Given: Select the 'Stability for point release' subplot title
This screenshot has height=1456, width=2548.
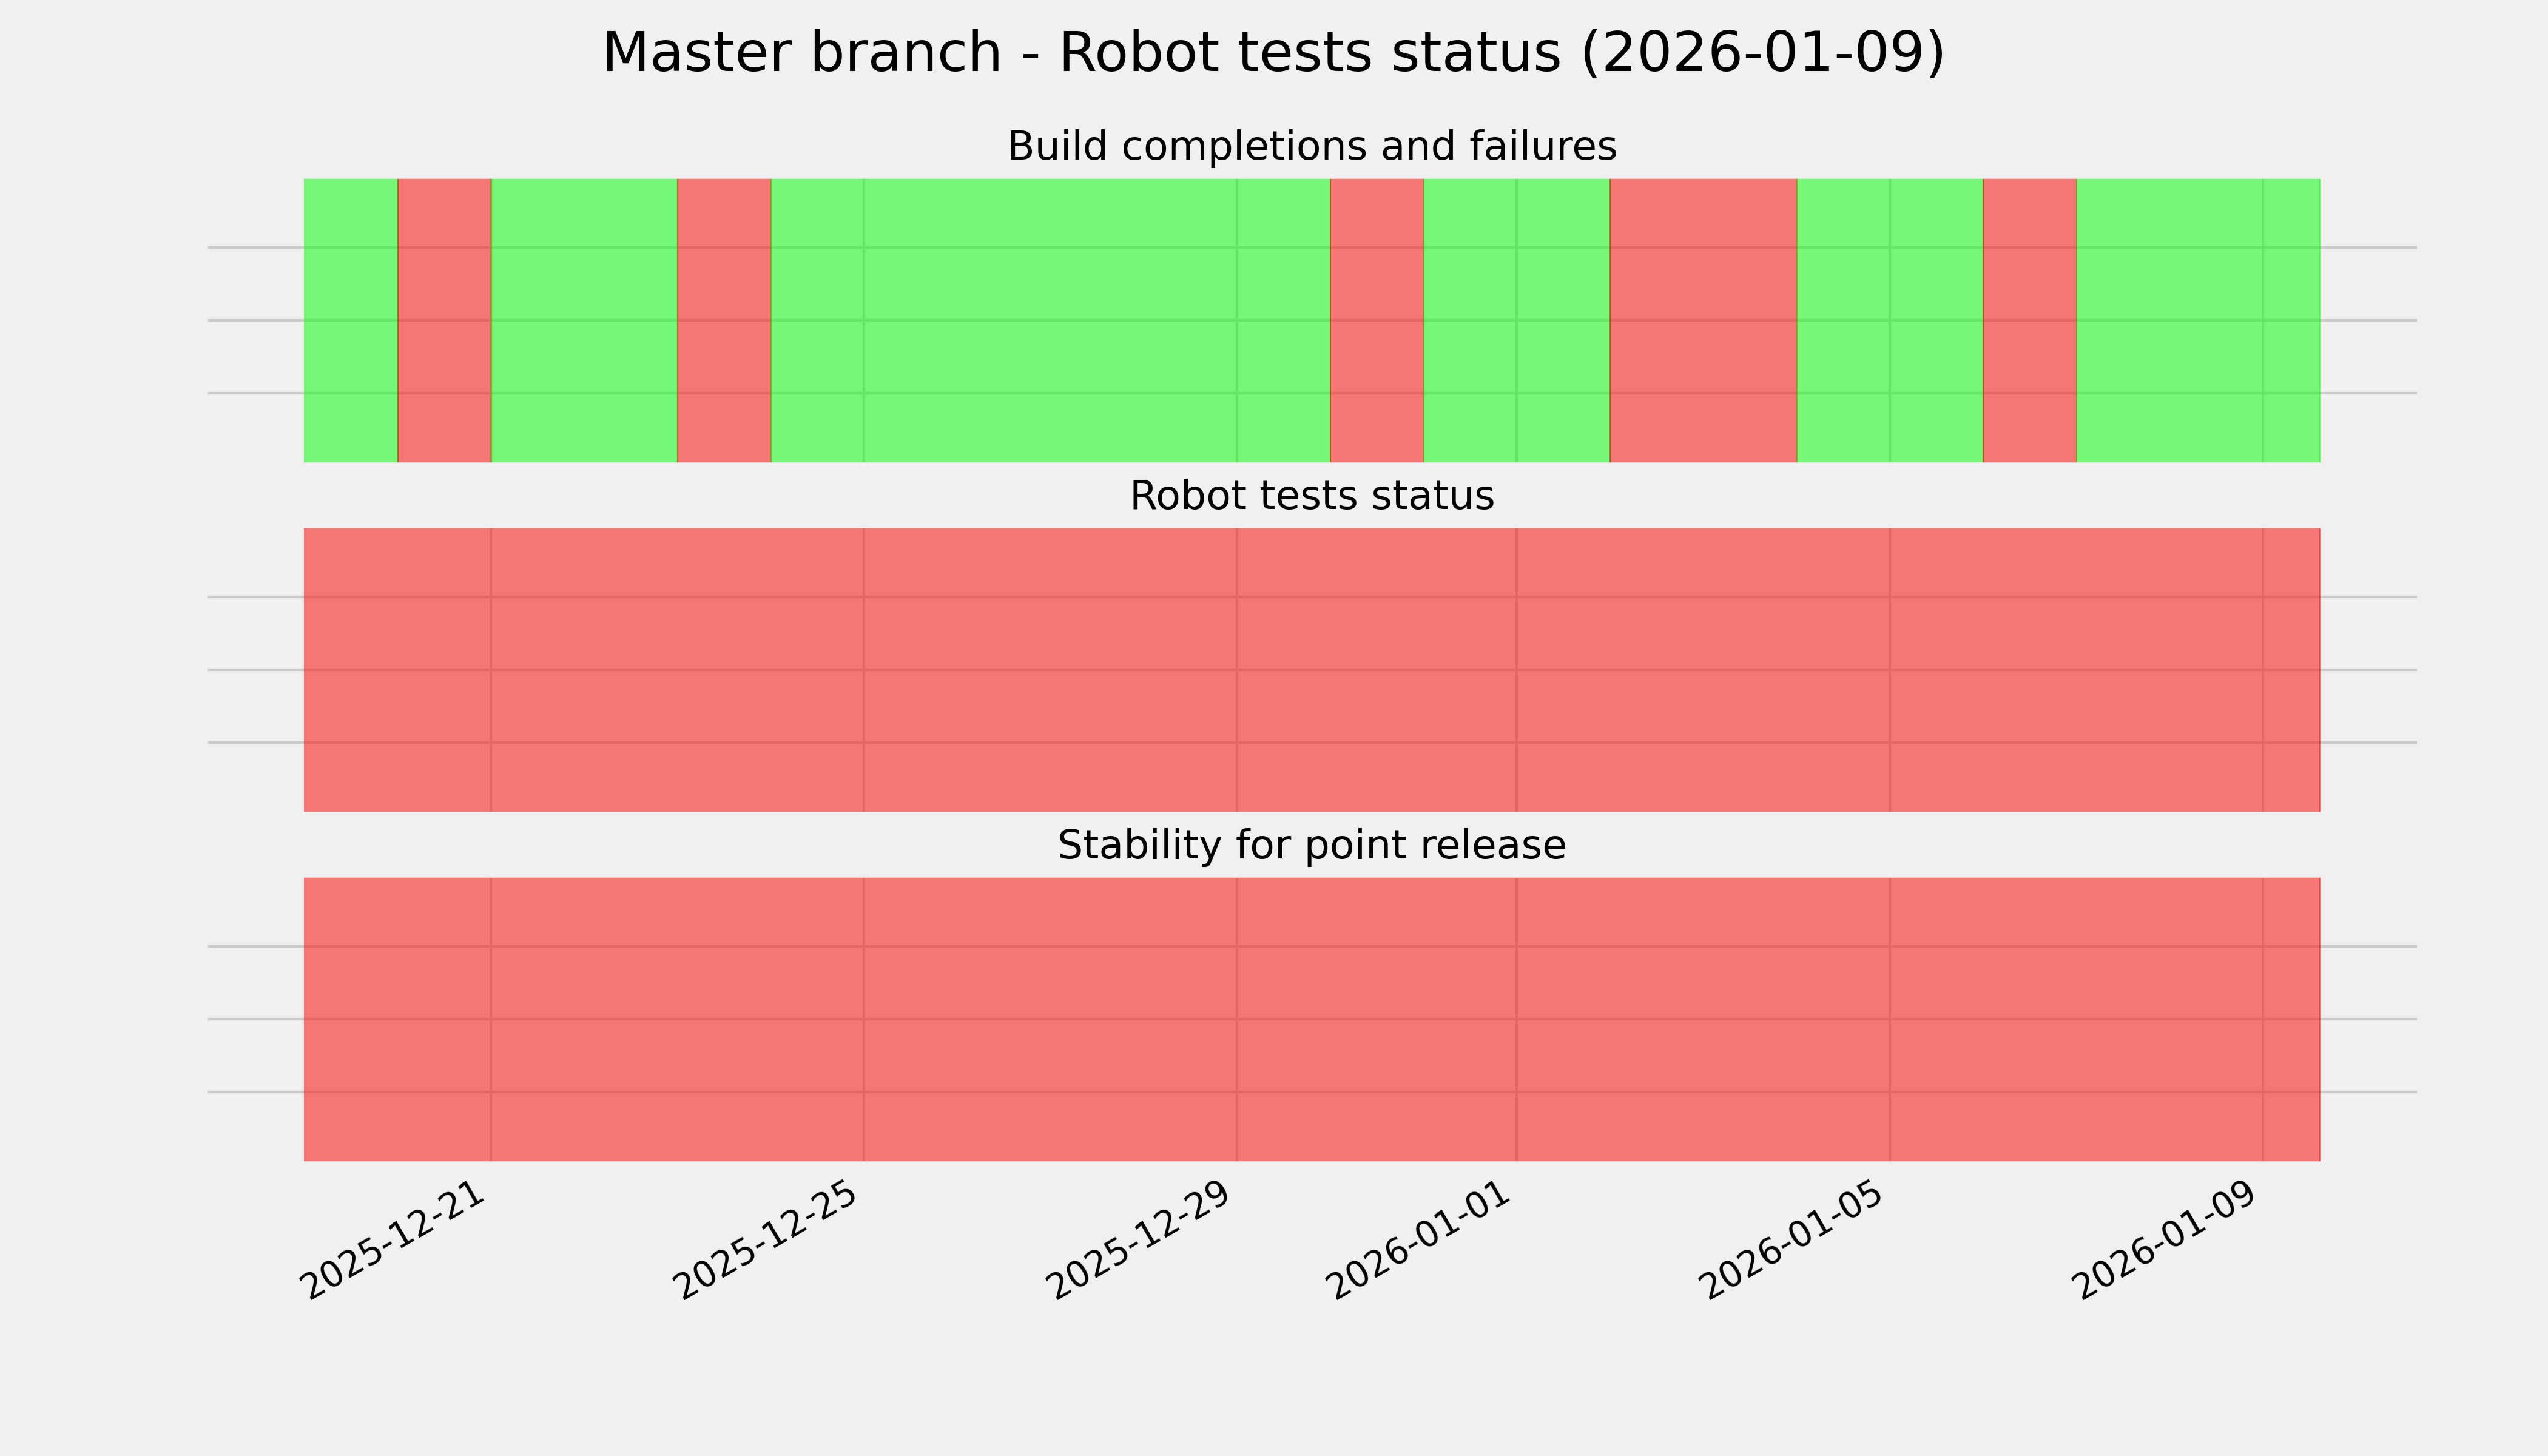Looking at the screenshot, I should 1311,846.
